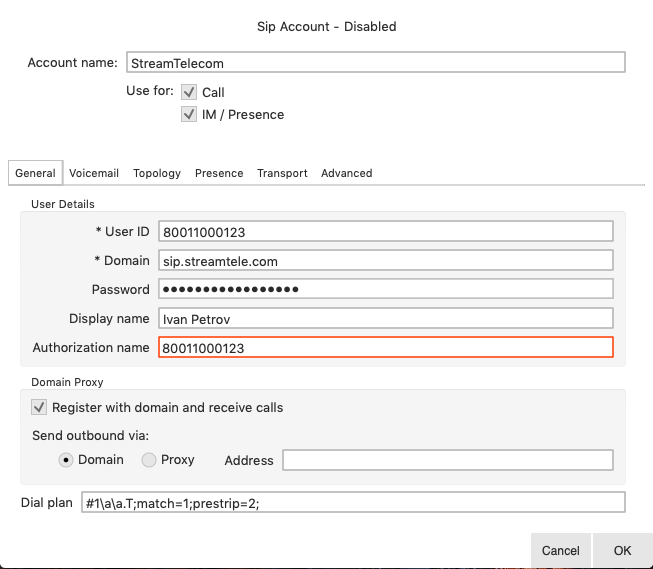Select the Domain radio button

(x=66, y=460)
